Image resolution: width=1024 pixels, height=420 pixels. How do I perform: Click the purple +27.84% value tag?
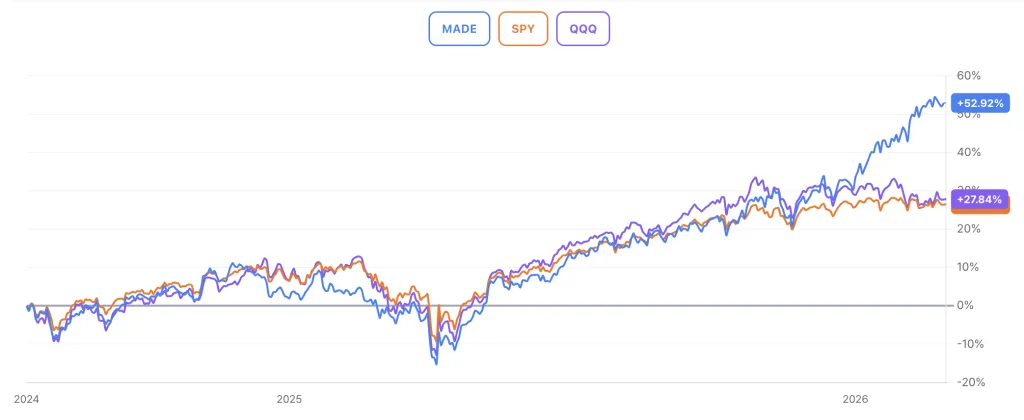tap(980, 199)
